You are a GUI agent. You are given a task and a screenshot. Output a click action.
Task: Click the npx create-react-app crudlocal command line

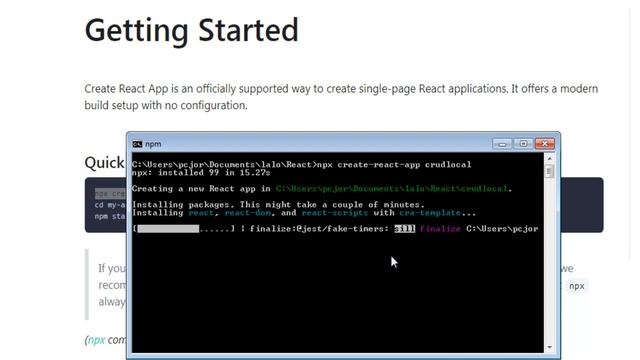301,164
